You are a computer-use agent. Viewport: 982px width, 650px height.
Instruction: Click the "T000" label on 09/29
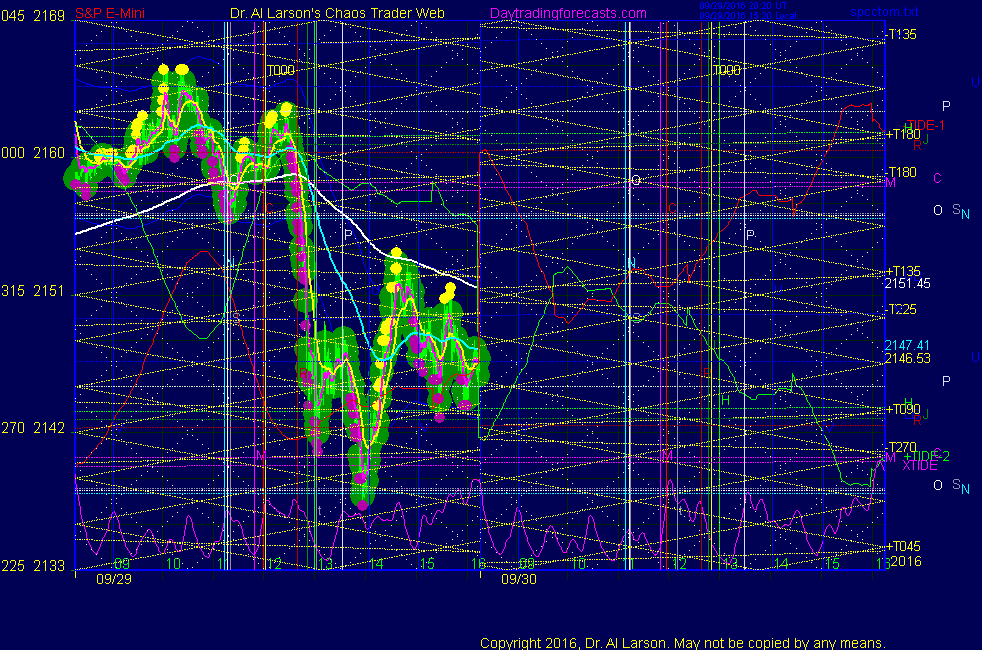281,70
